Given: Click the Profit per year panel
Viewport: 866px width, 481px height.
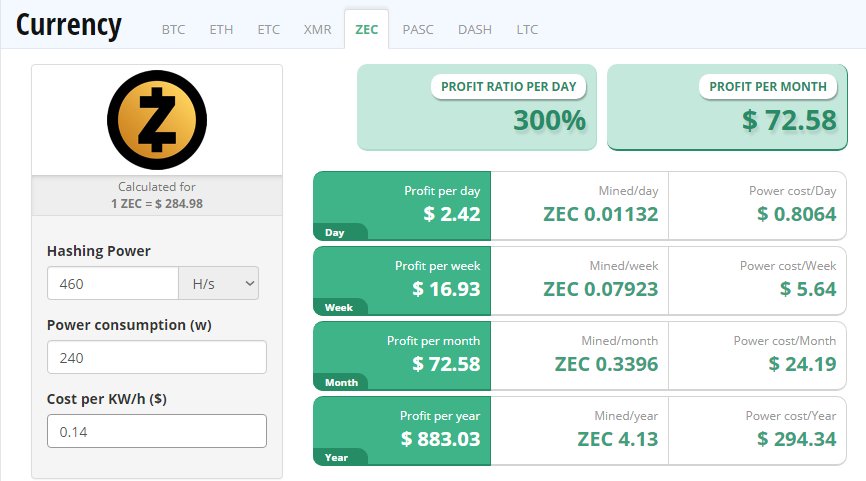Looking at the screenshot, I should [x=402, y=431].
